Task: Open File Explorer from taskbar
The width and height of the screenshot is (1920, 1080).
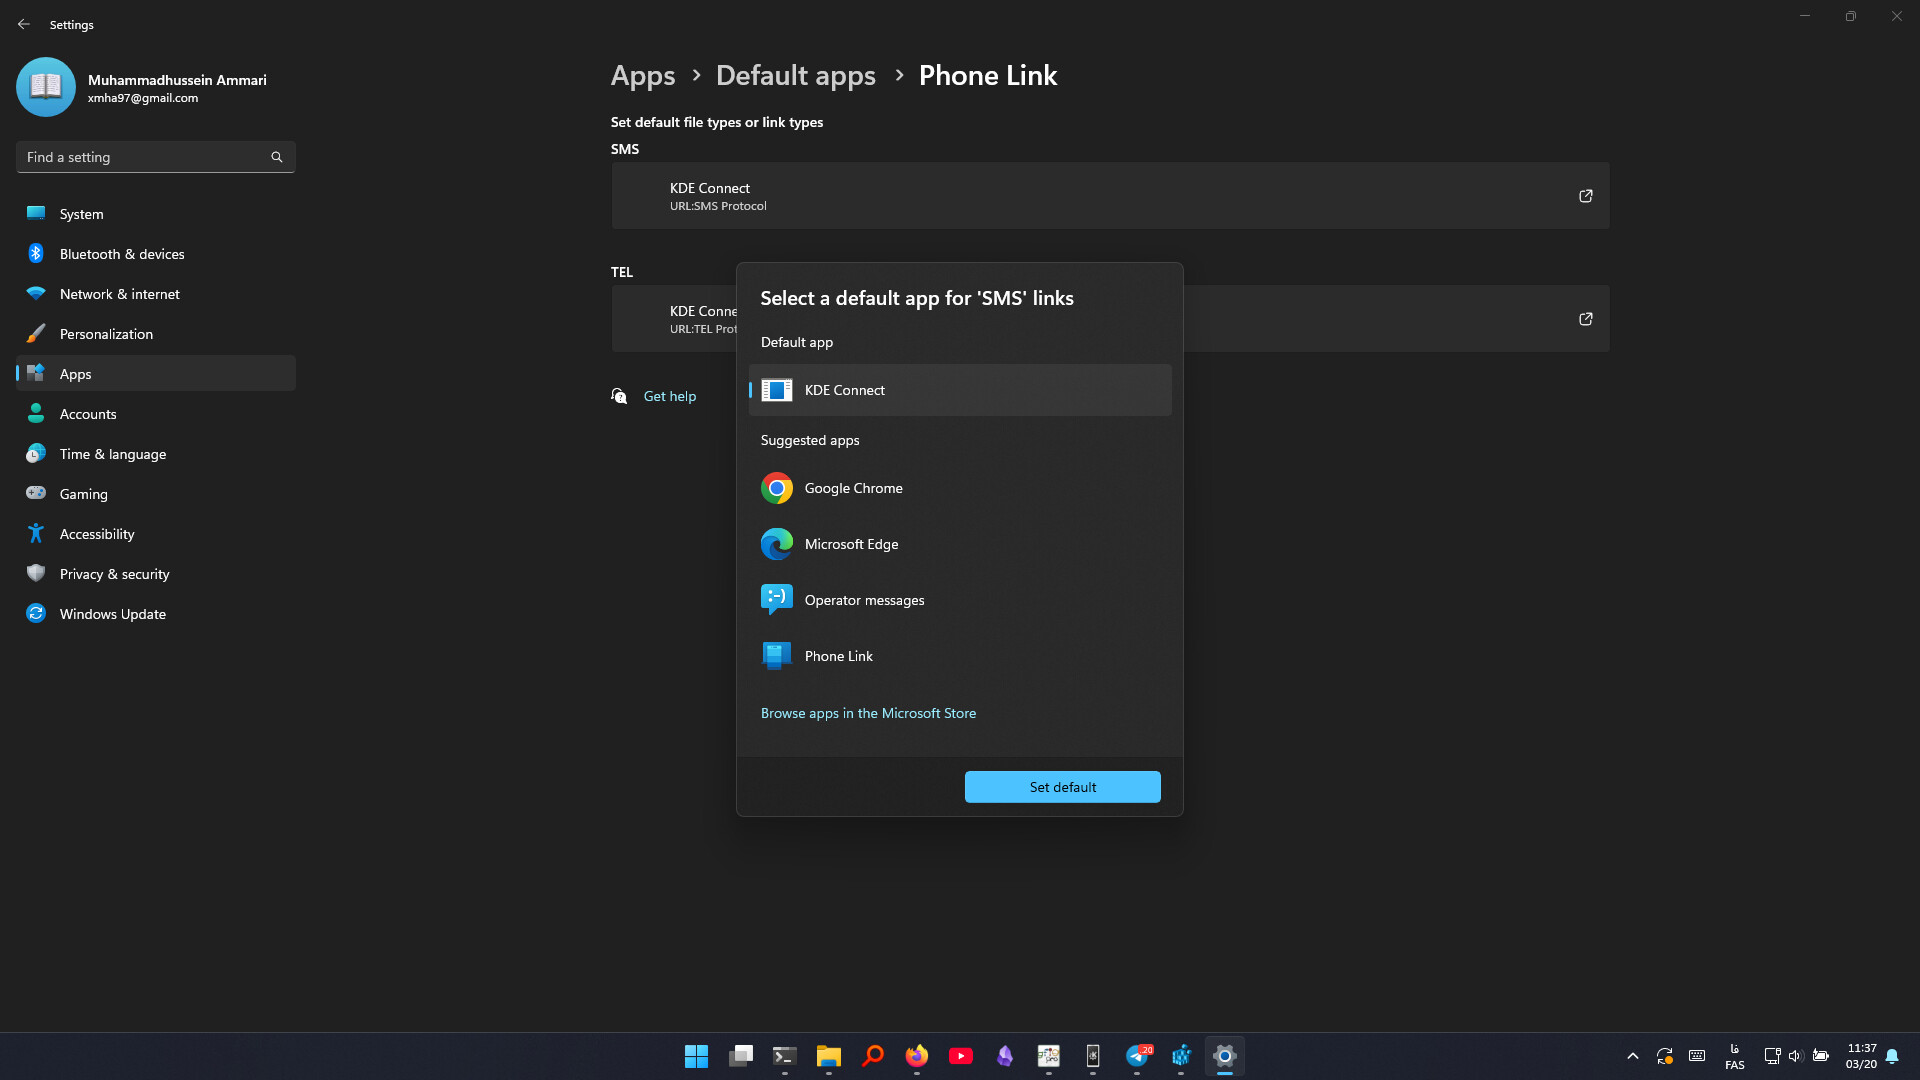Action: click(828, 1056)
